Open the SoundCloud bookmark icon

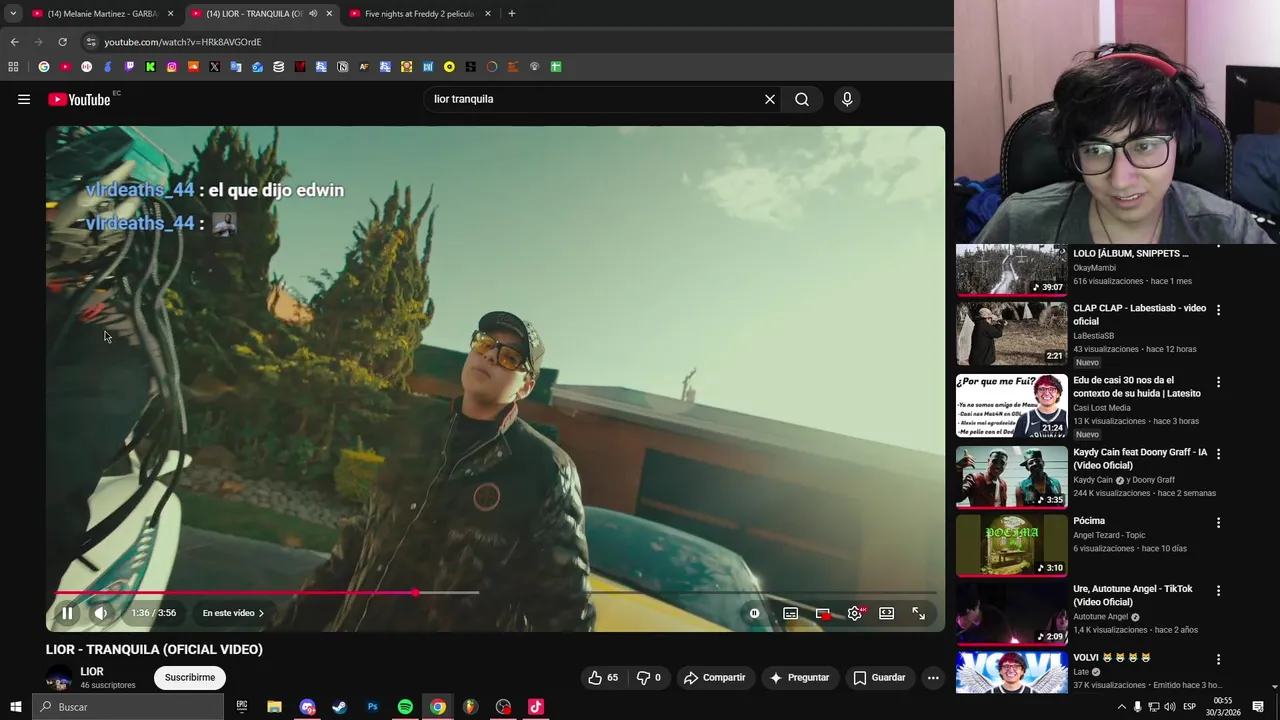click(x=193, y=67)
